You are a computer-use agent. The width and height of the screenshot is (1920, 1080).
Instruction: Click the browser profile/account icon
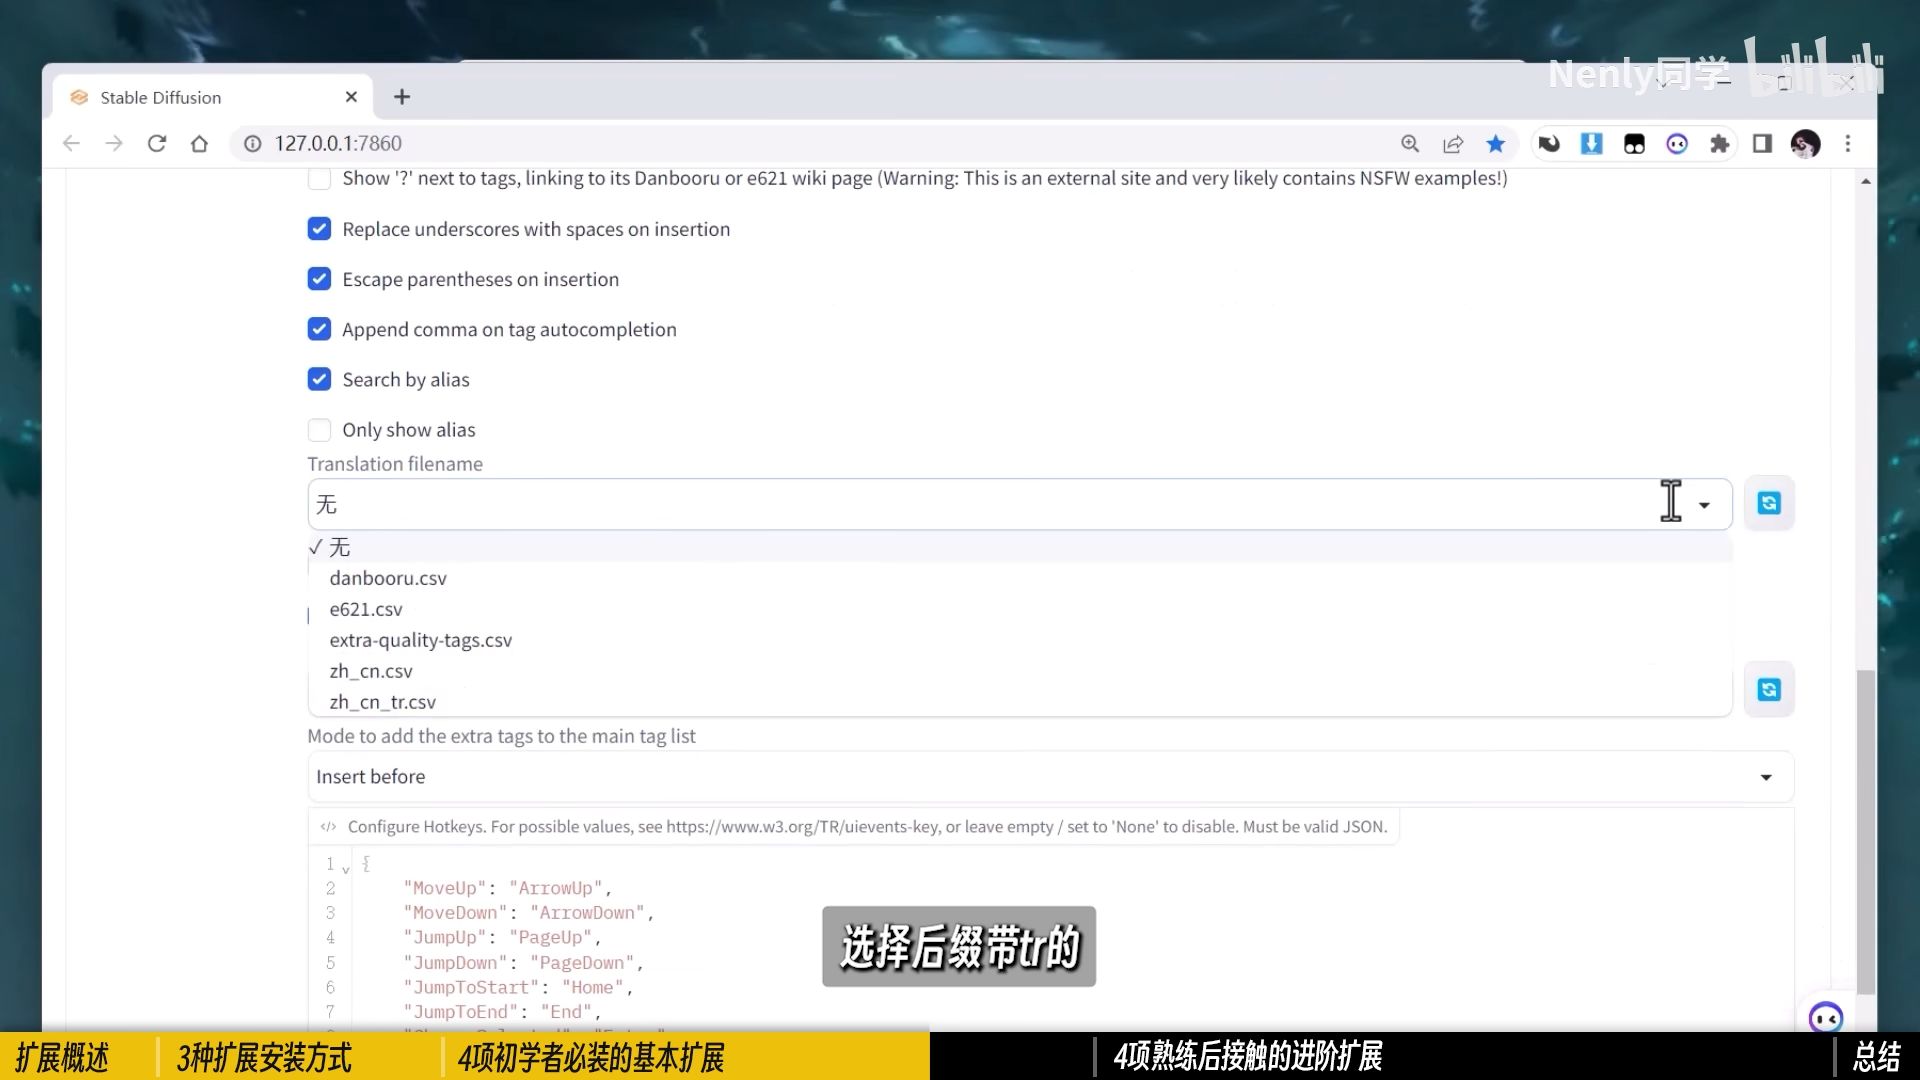coord(1804,142)
